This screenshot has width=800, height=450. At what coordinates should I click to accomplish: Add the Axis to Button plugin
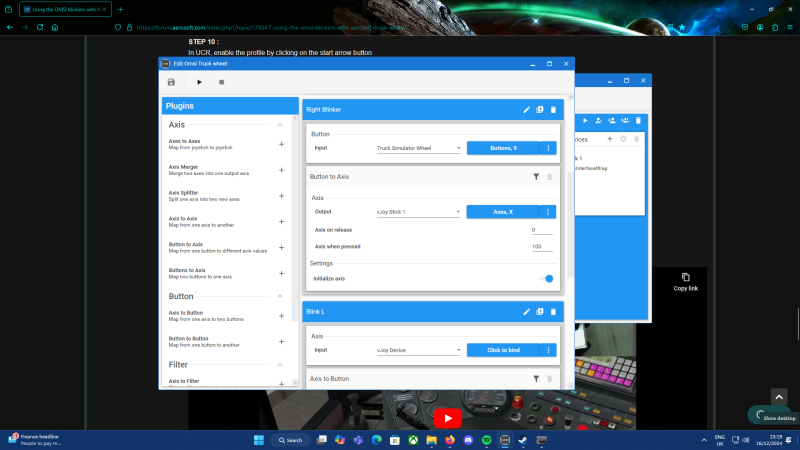282,316
